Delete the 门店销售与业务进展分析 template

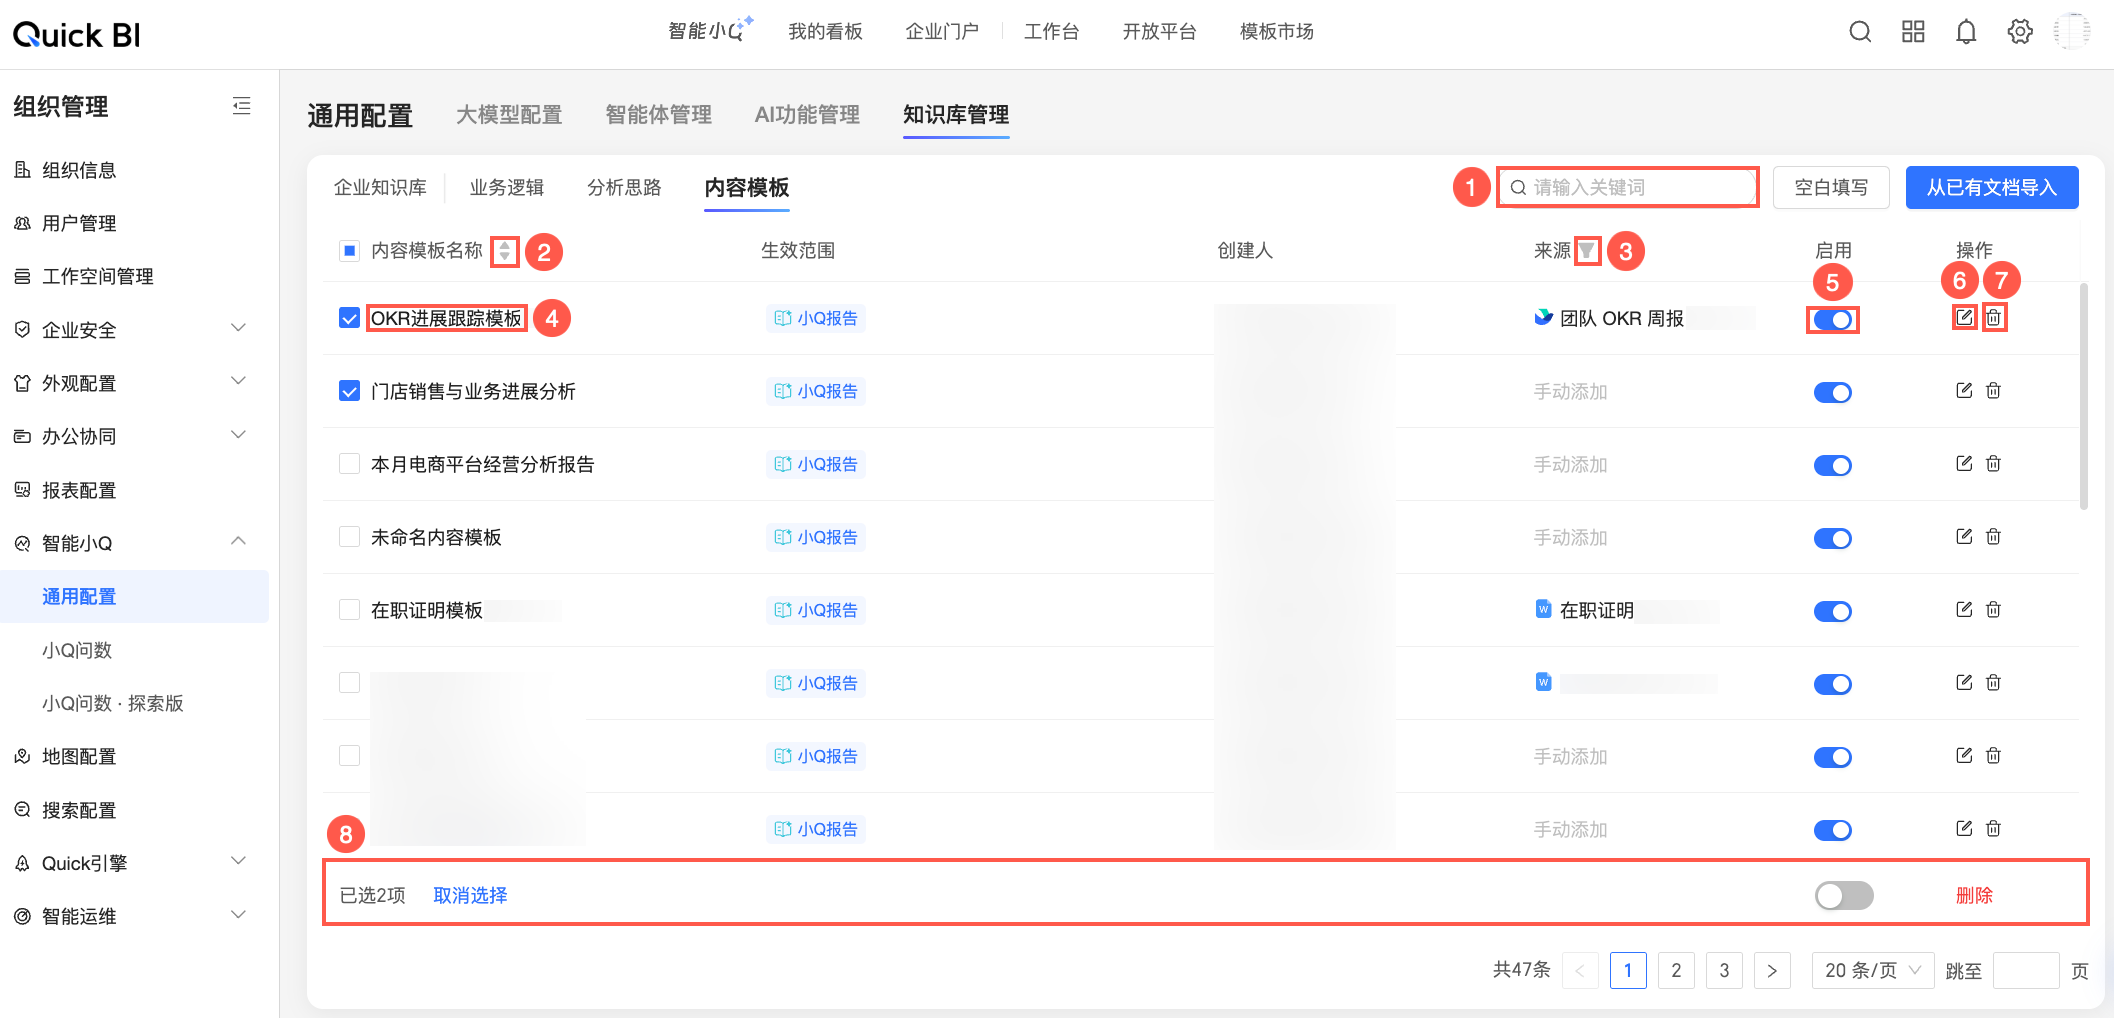tap(1993, 391)
